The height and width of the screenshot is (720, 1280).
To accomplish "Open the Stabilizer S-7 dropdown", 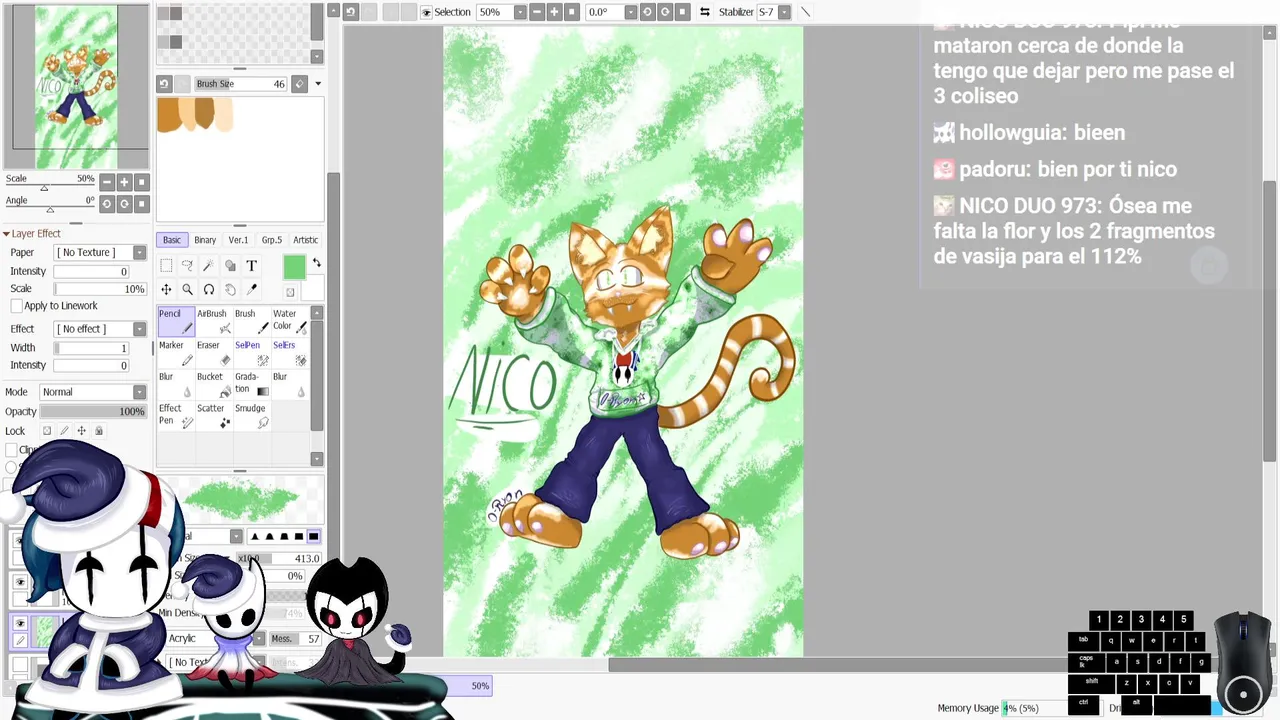I will pos(784,12).
